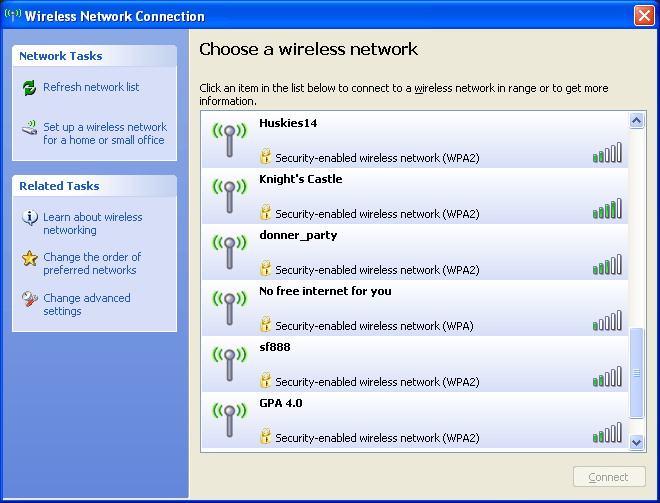Screen dimensions: 660x503
Task: Select the No free internet for you network
Action: [325, 291]
